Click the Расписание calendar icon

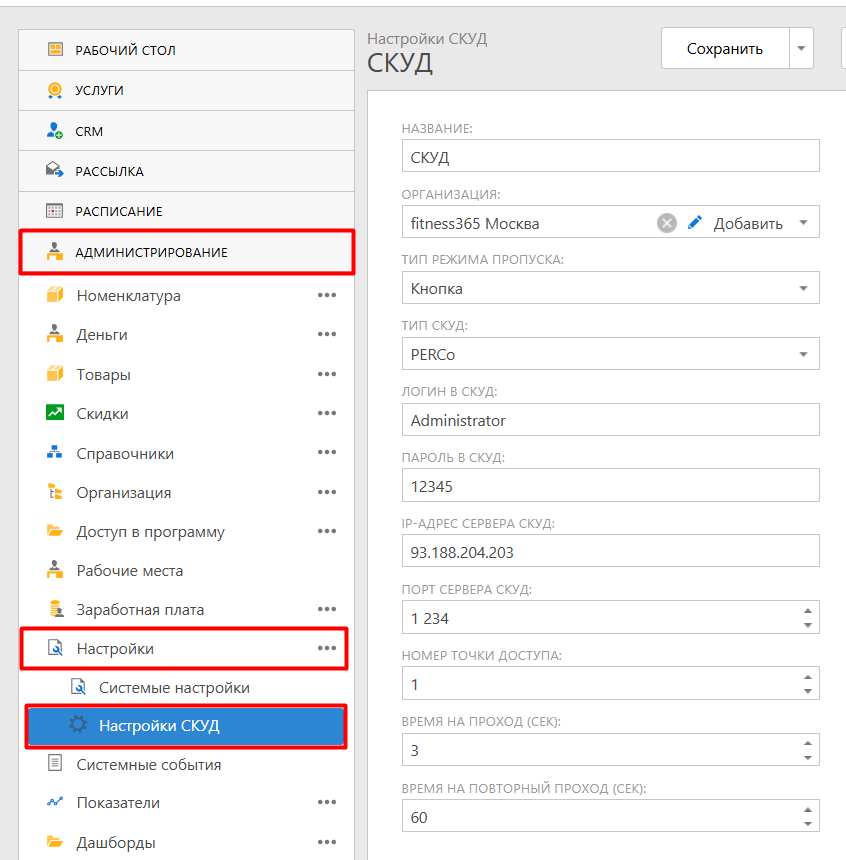coord(55,211)
